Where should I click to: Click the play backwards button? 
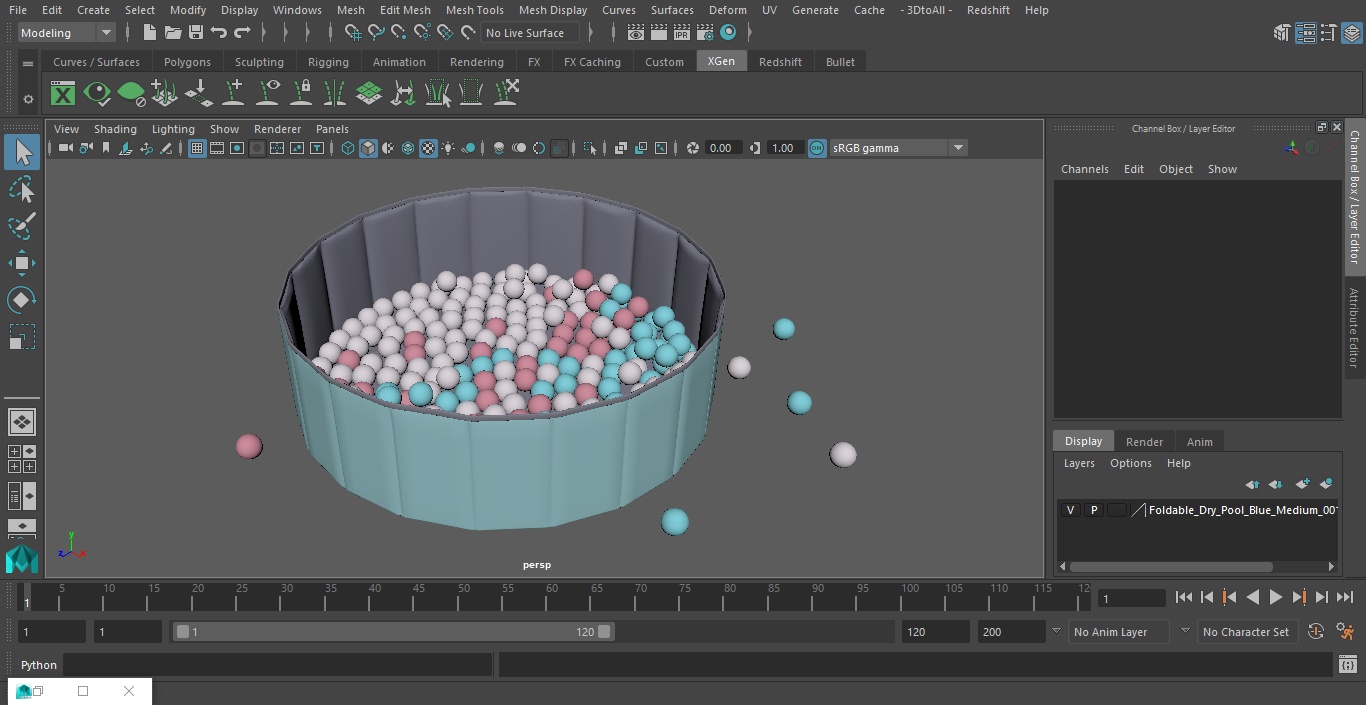pos(1252,597)
